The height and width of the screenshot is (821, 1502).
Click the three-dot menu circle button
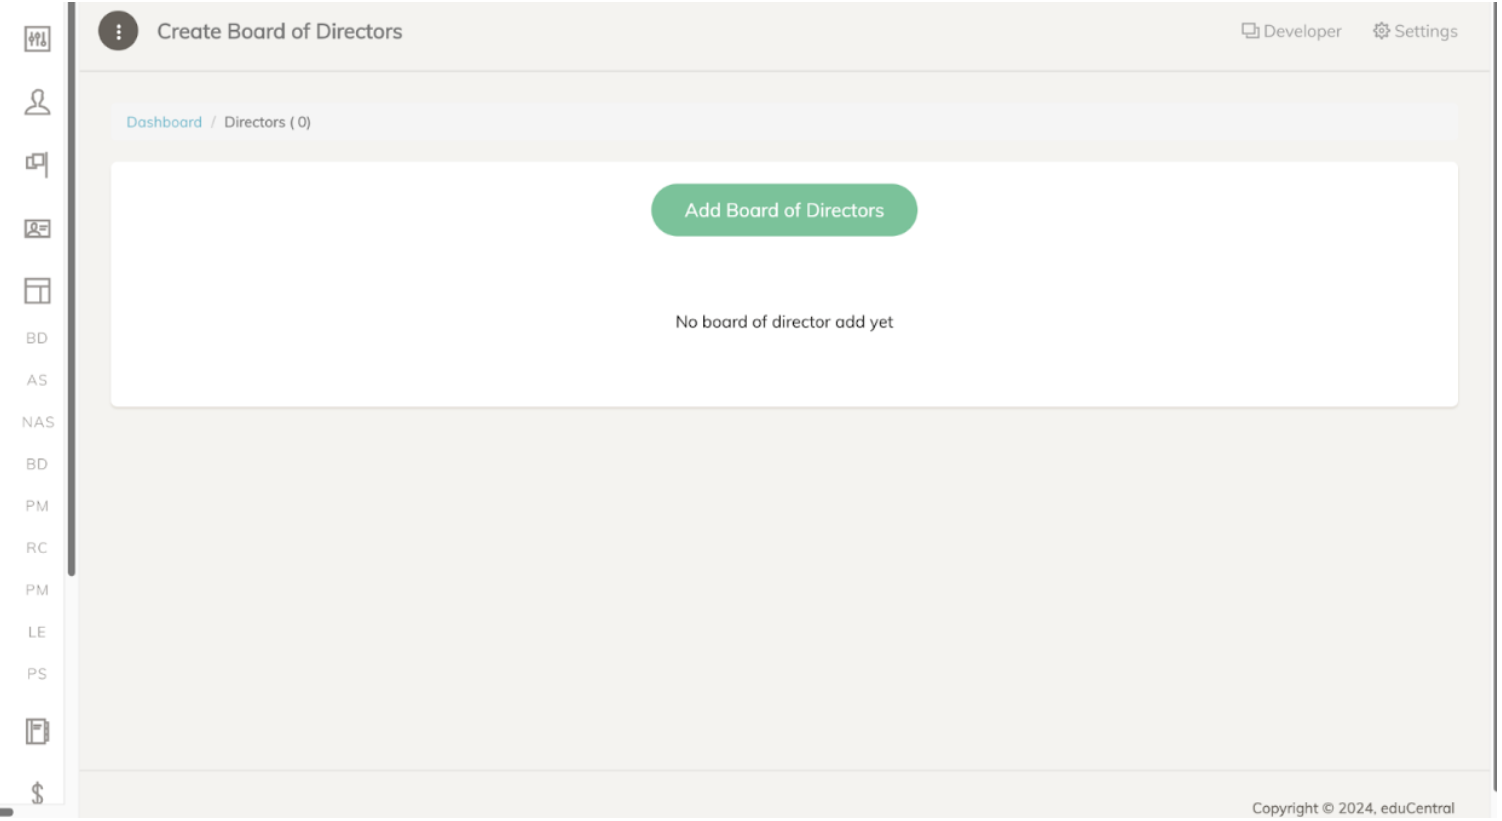[x=118, y=32]
